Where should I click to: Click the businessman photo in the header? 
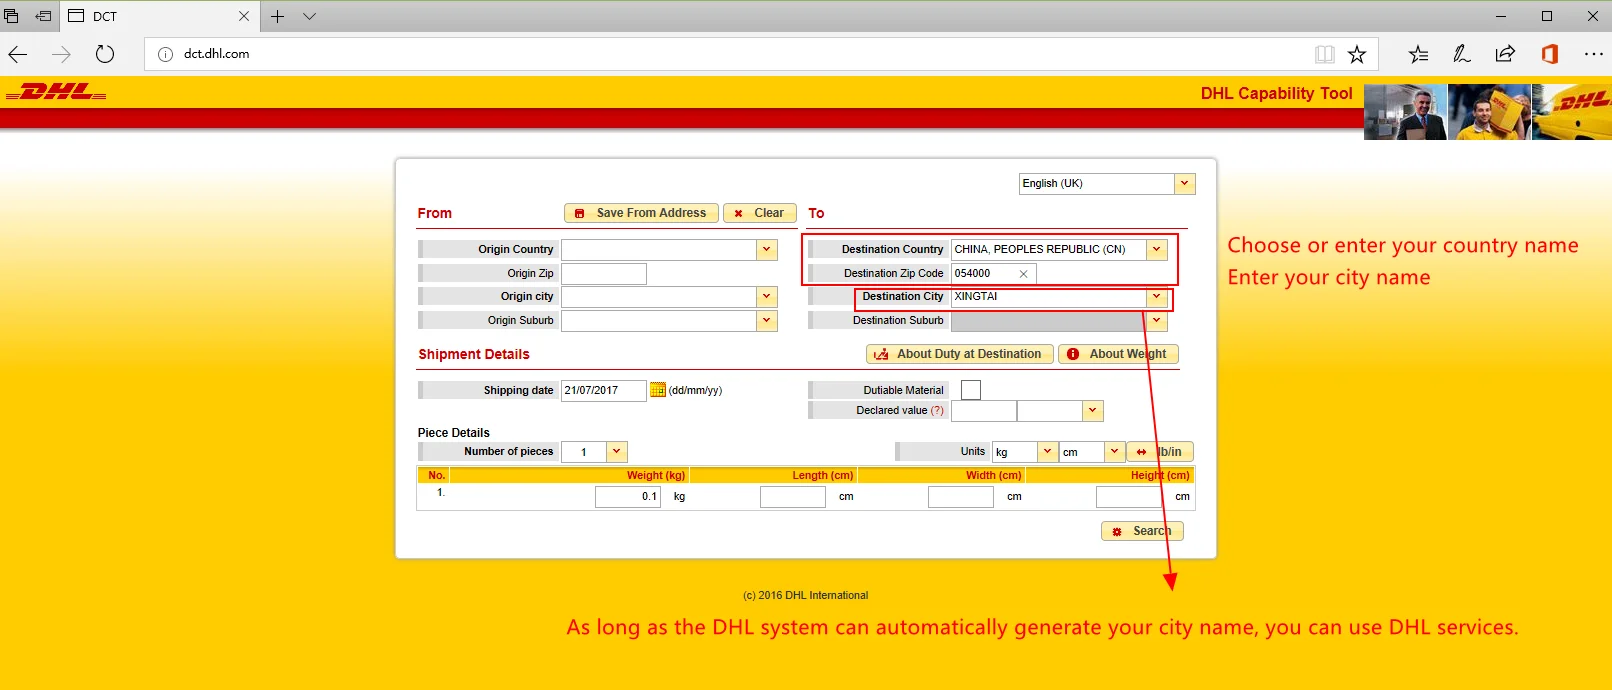(x=1405, y=112)
